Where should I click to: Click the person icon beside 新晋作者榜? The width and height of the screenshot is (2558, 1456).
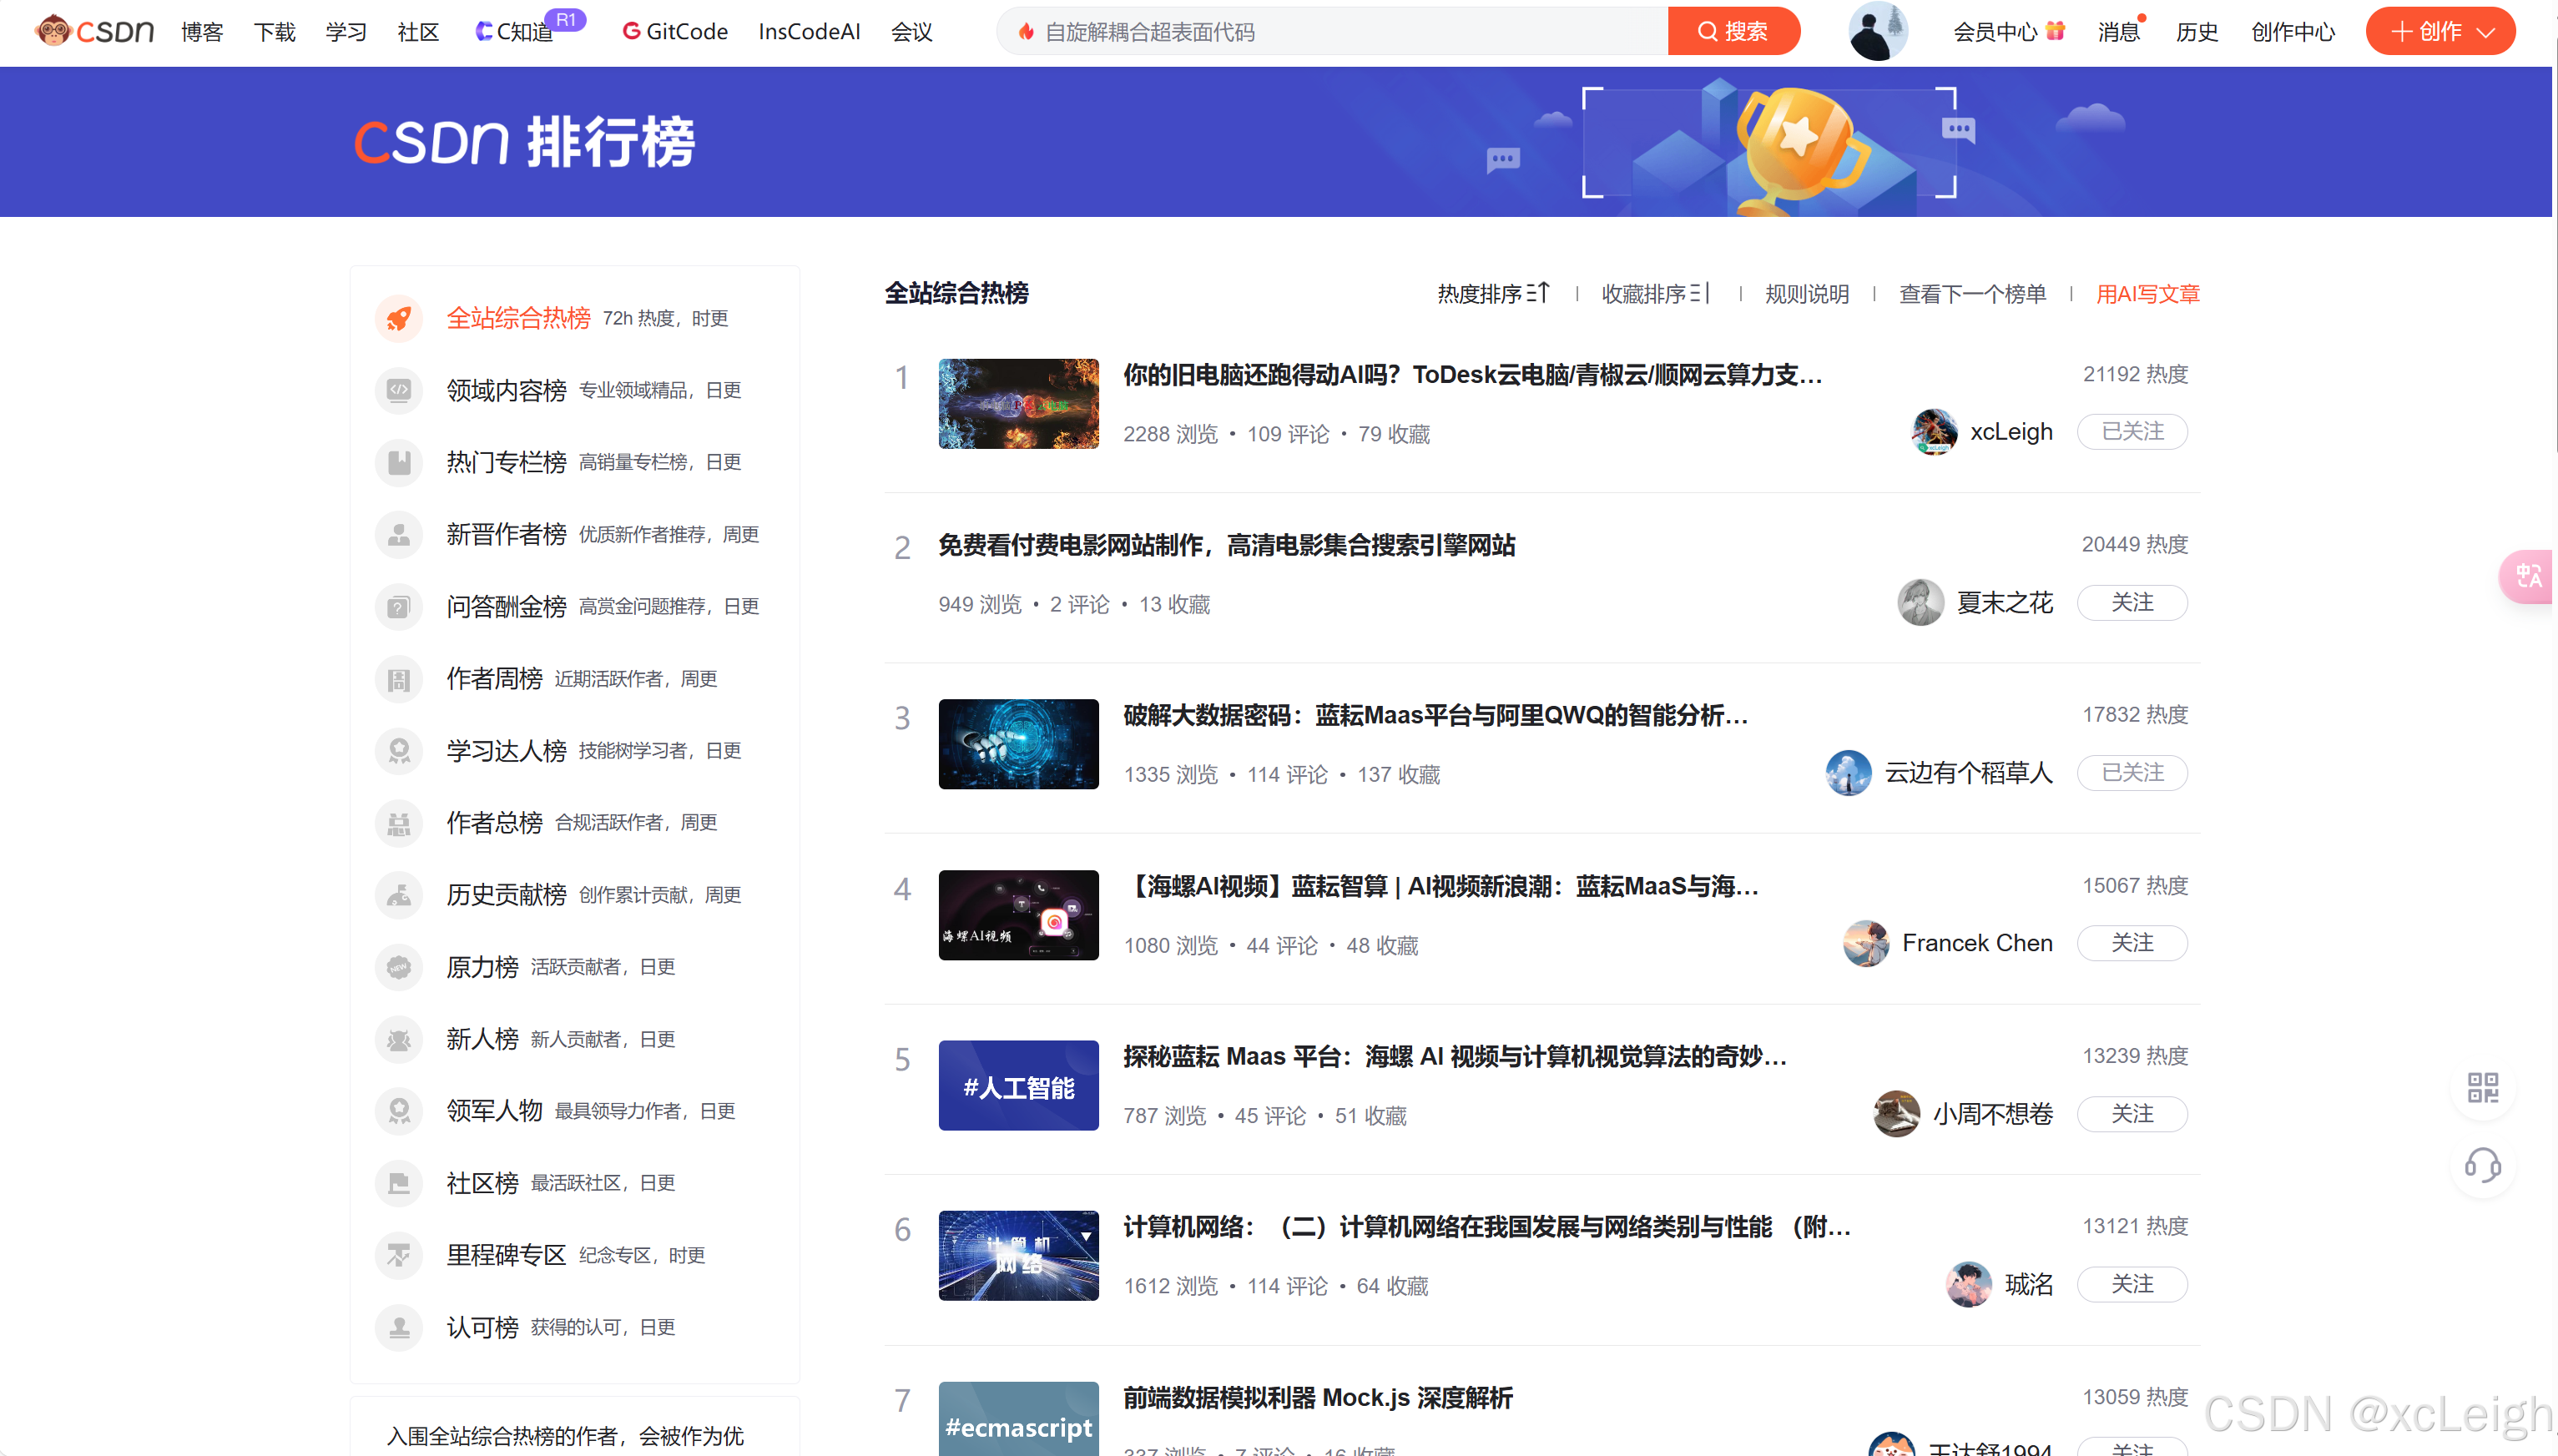(x=398, y=534)
